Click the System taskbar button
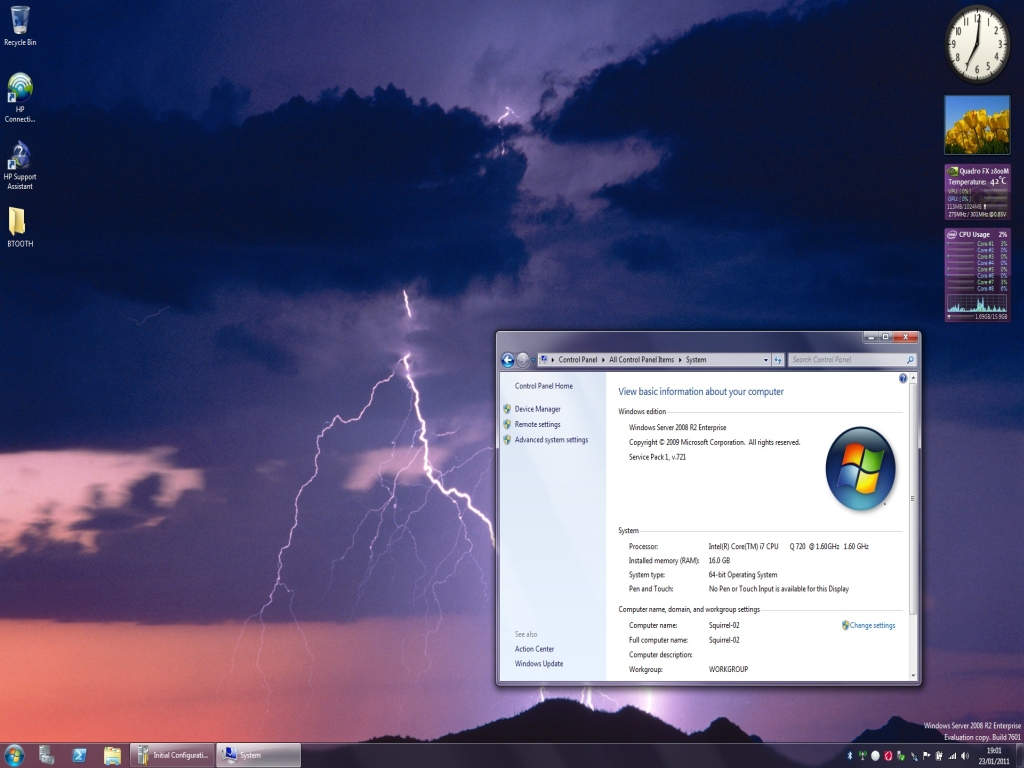The image size is (1024, 768). coord(258,756)
